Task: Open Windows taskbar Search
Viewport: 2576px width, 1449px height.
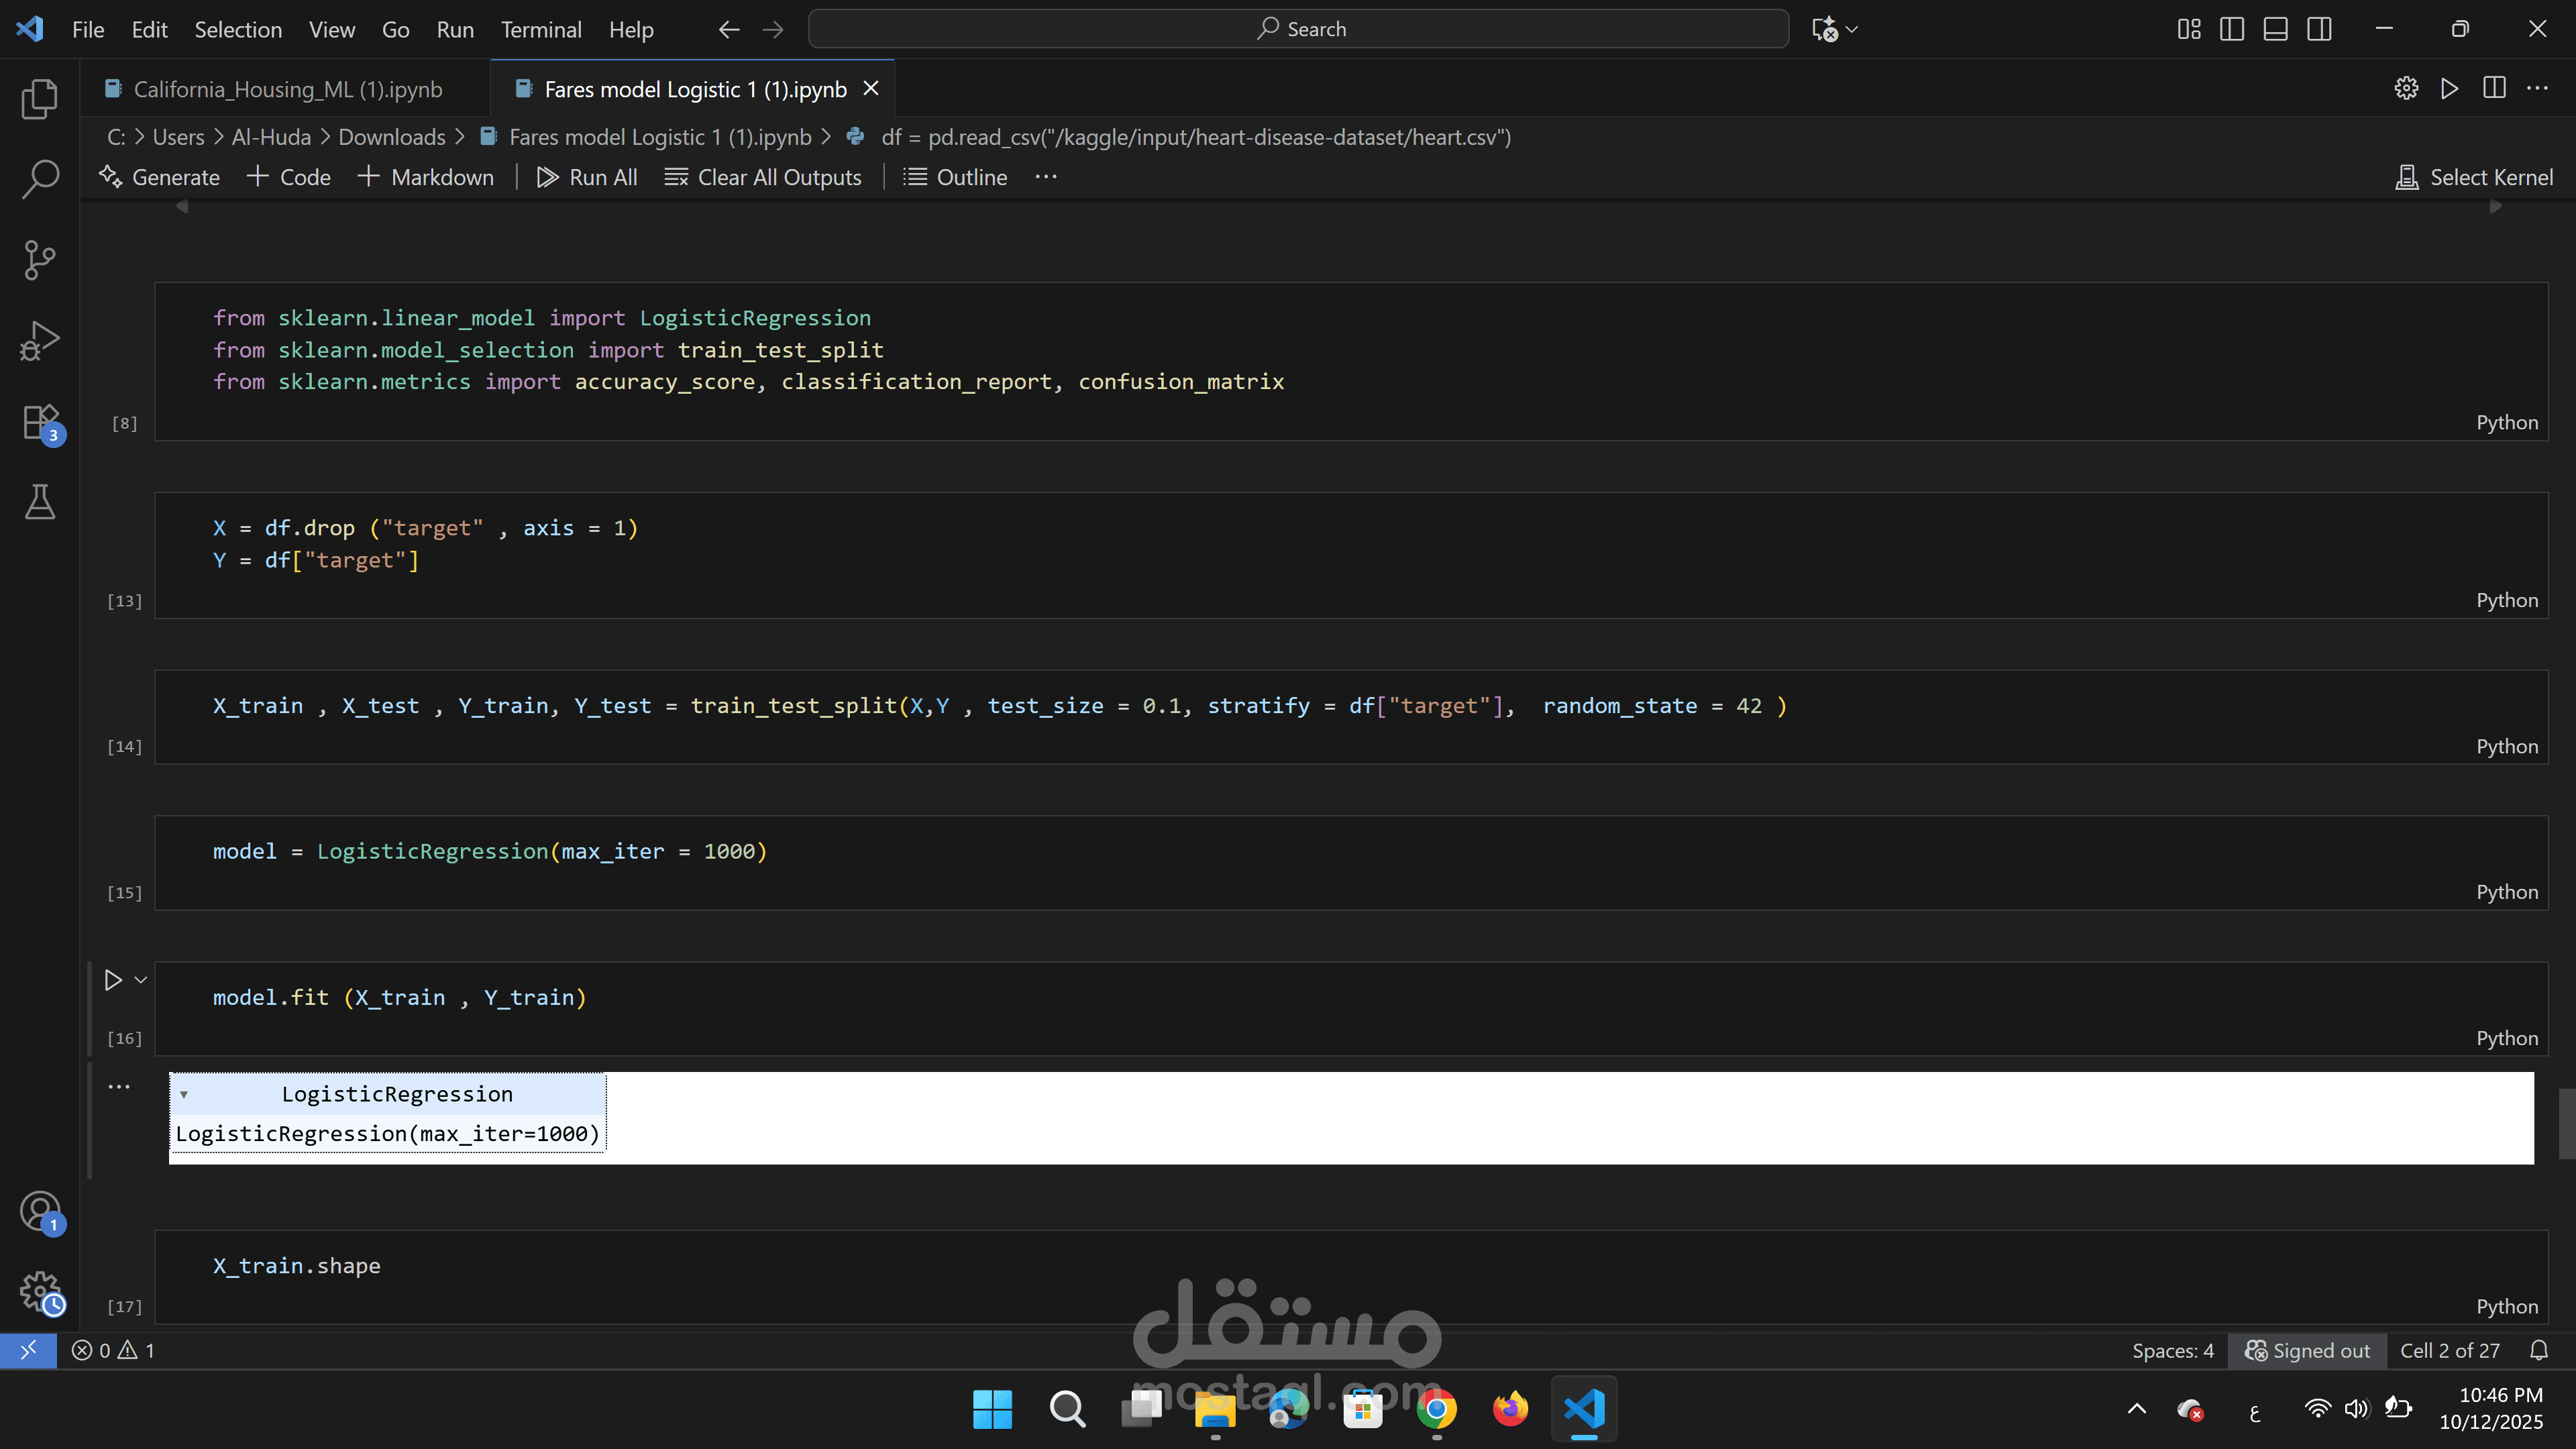Action: [1067, 1409]
